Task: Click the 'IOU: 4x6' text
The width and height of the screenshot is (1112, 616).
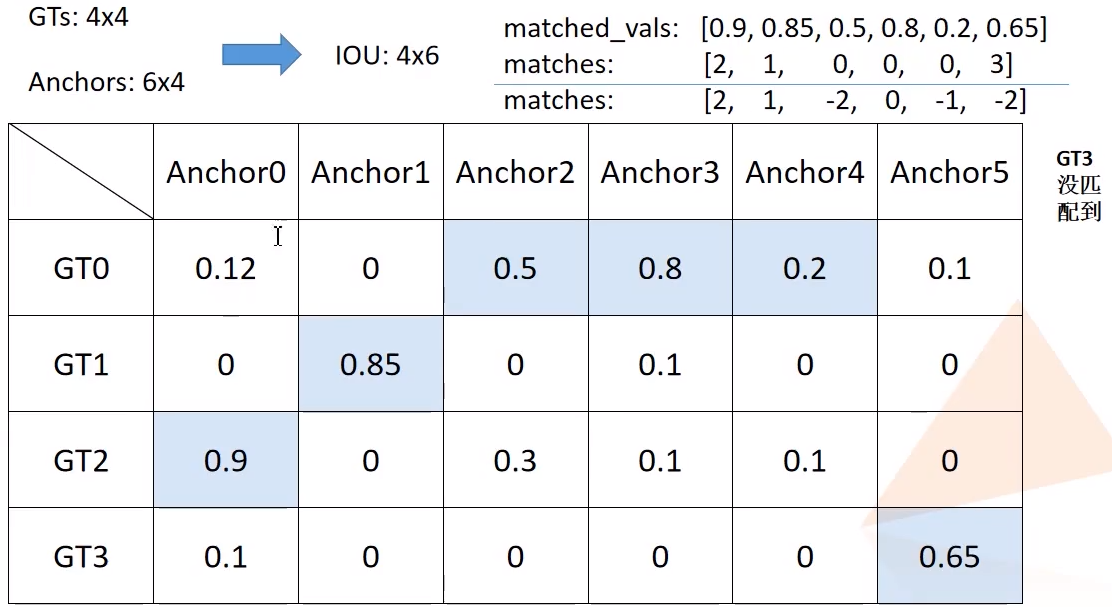Action: tap(387, 55)
